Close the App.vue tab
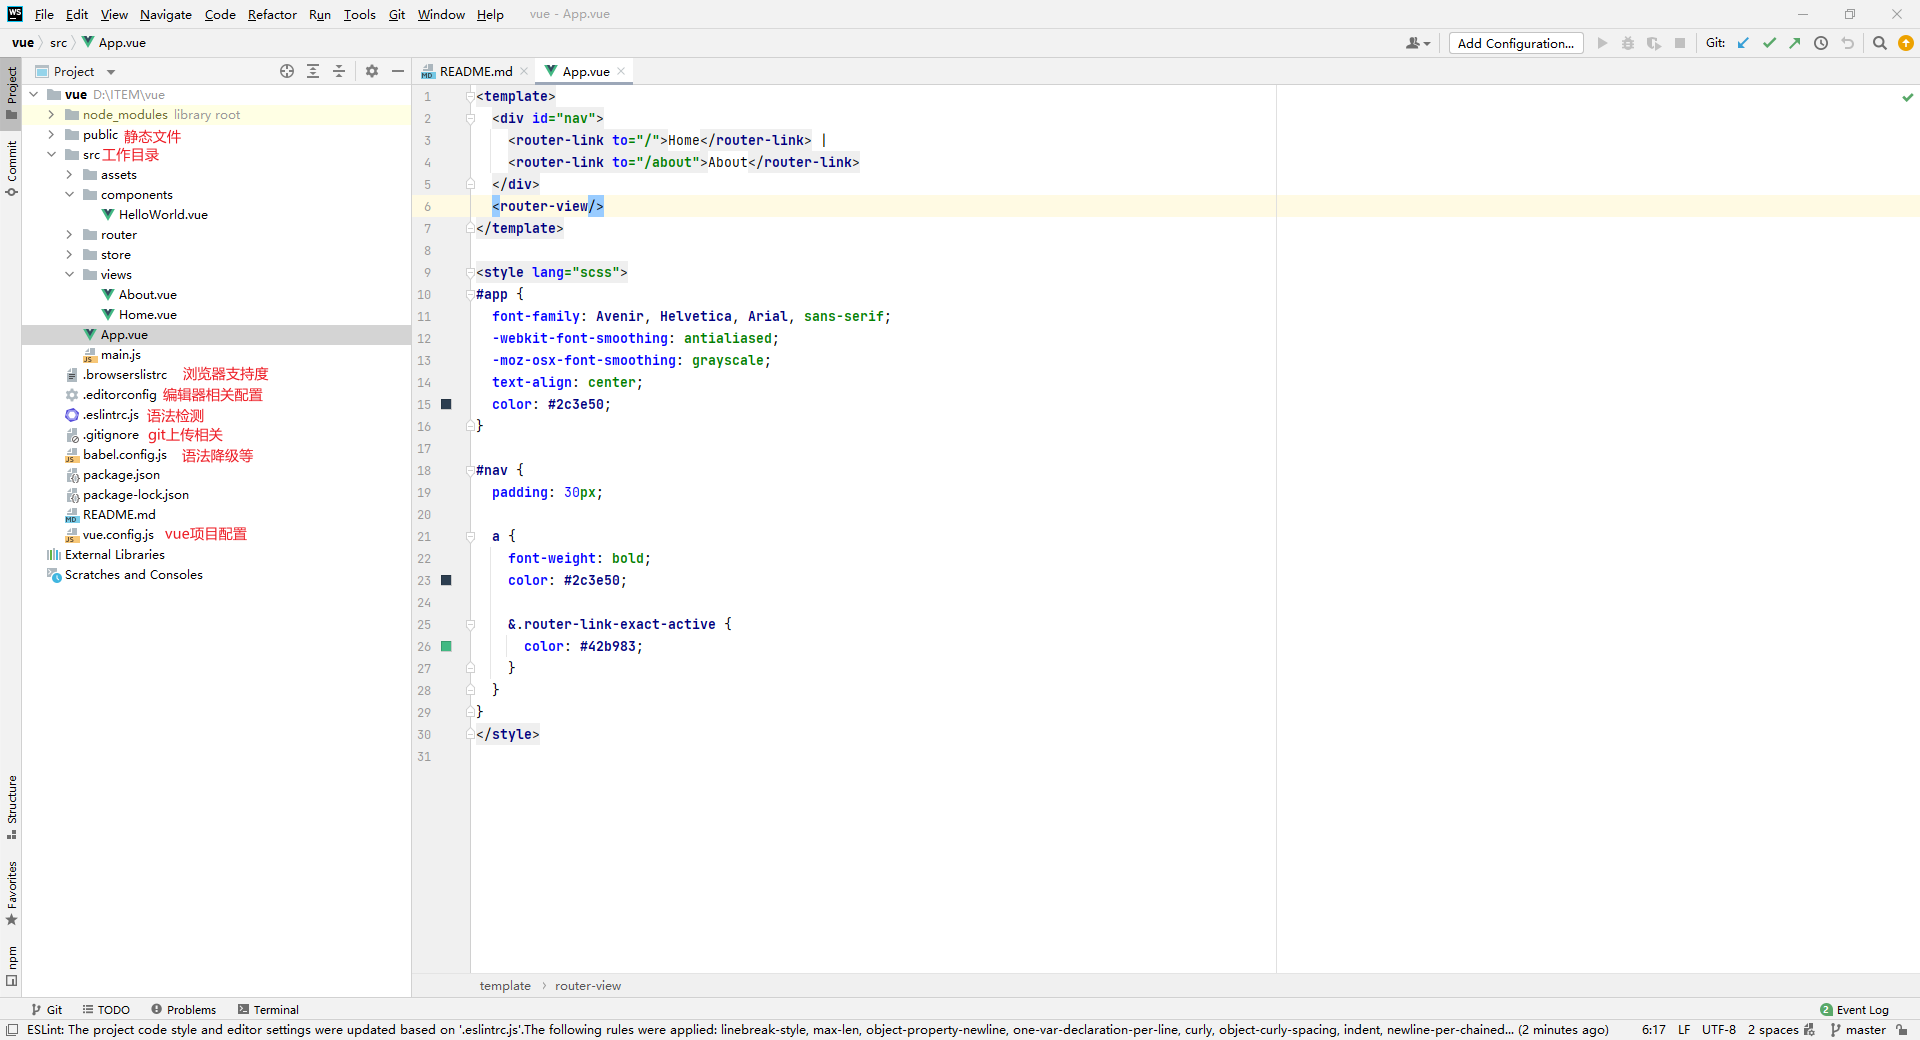1920x1040 pixels. point(621,71)
